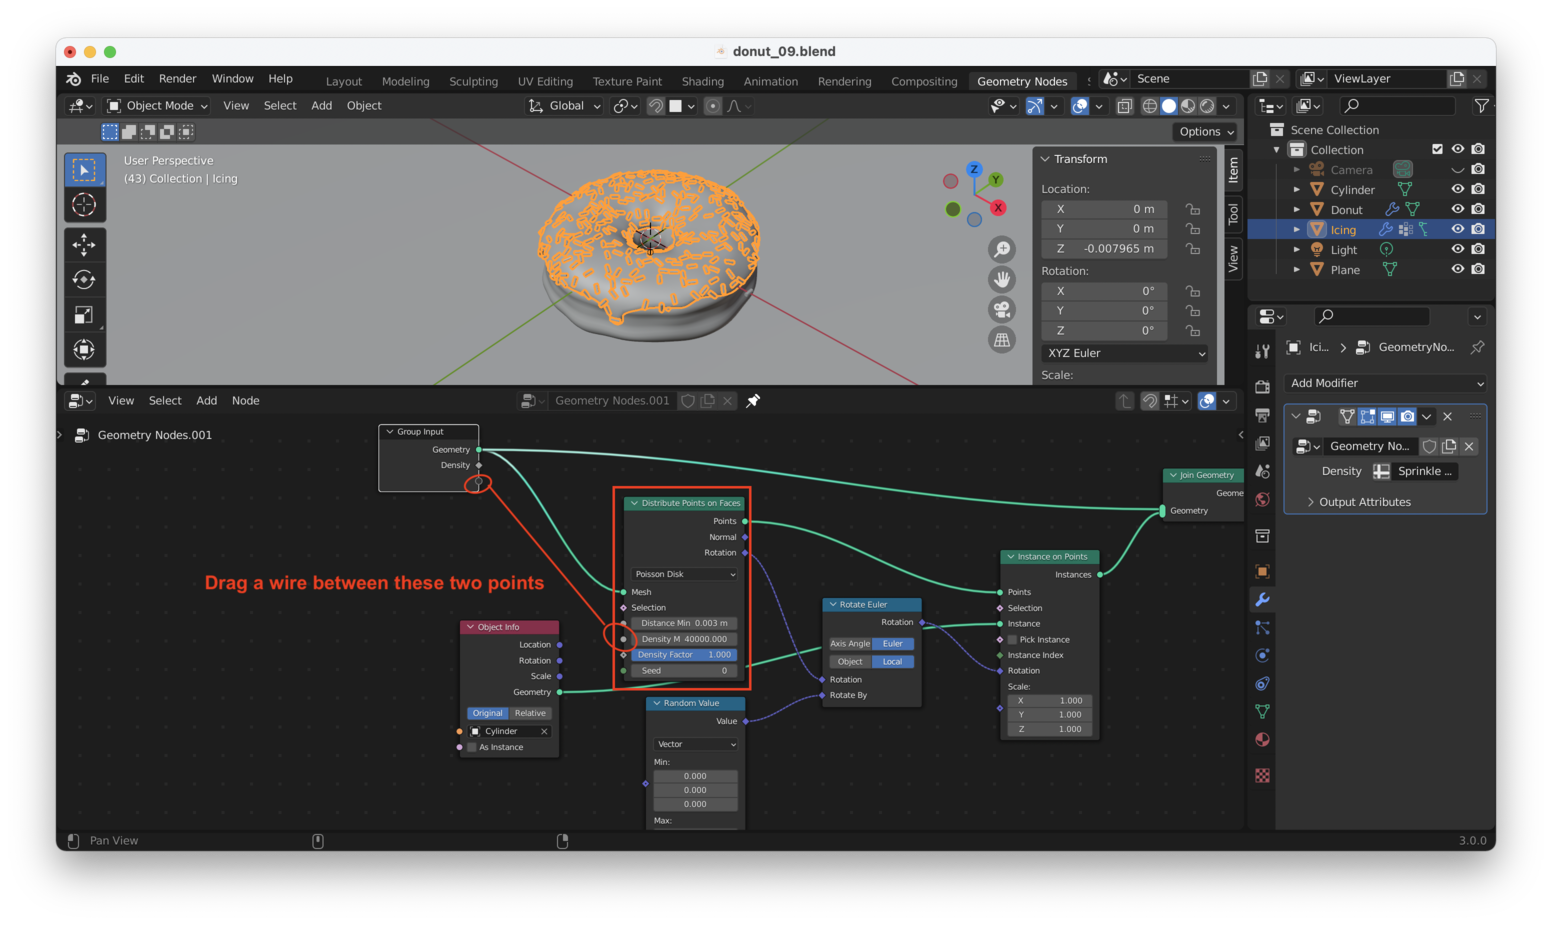Open the Add Modifier dropdown
1552x925 pixels.
click(x=1385, y=383)
